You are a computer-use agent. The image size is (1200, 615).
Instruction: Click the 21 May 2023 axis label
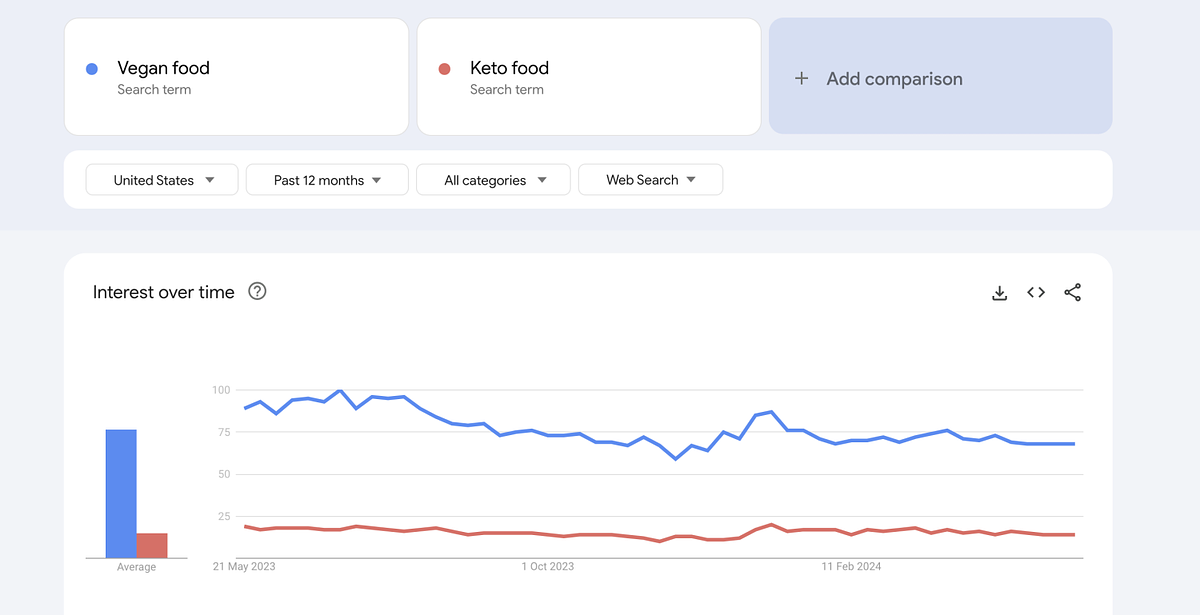pyautogui.click(x=243, y=566)
